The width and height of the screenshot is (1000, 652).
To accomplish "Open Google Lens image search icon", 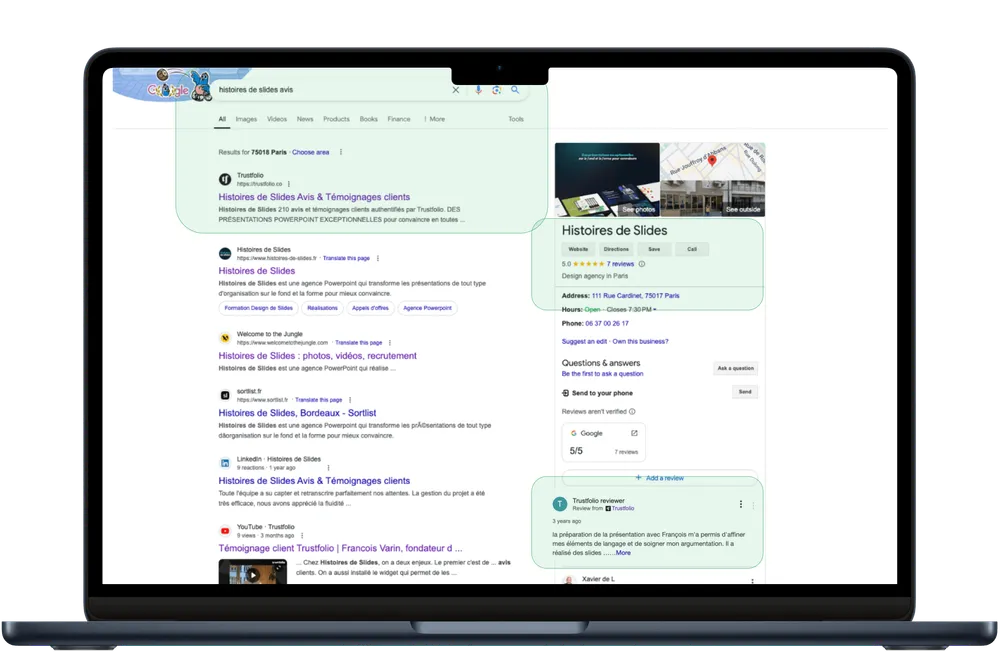I will (497, 90).
